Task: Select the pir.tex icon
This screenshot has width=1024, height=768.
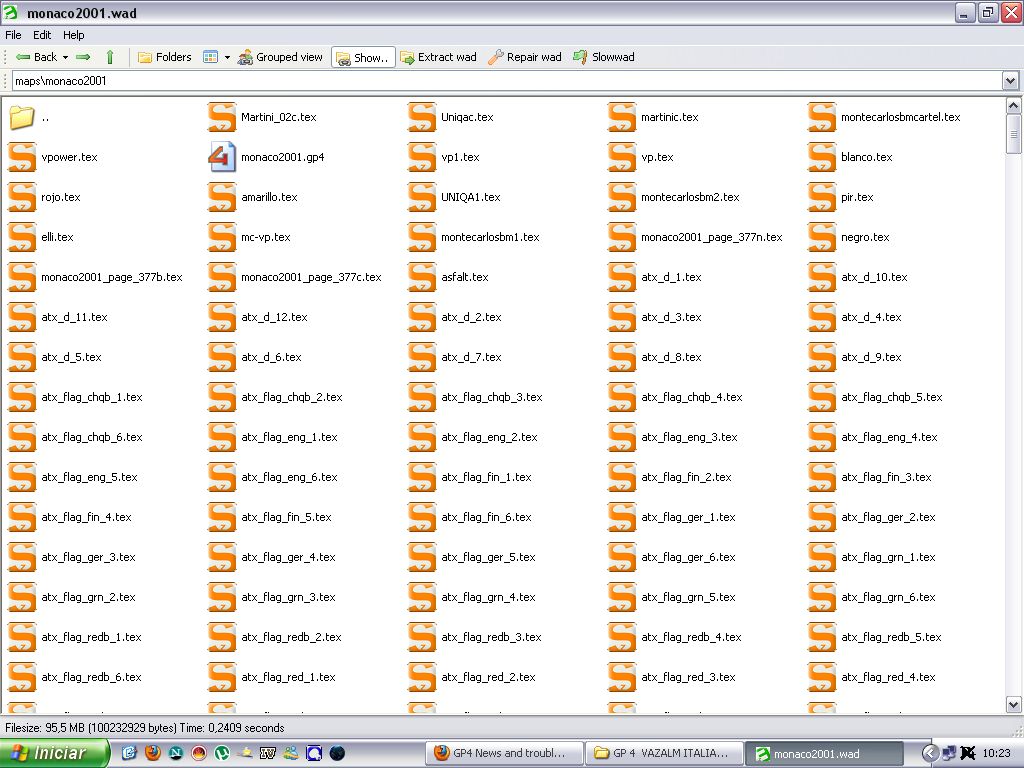Action: [821, 197]
